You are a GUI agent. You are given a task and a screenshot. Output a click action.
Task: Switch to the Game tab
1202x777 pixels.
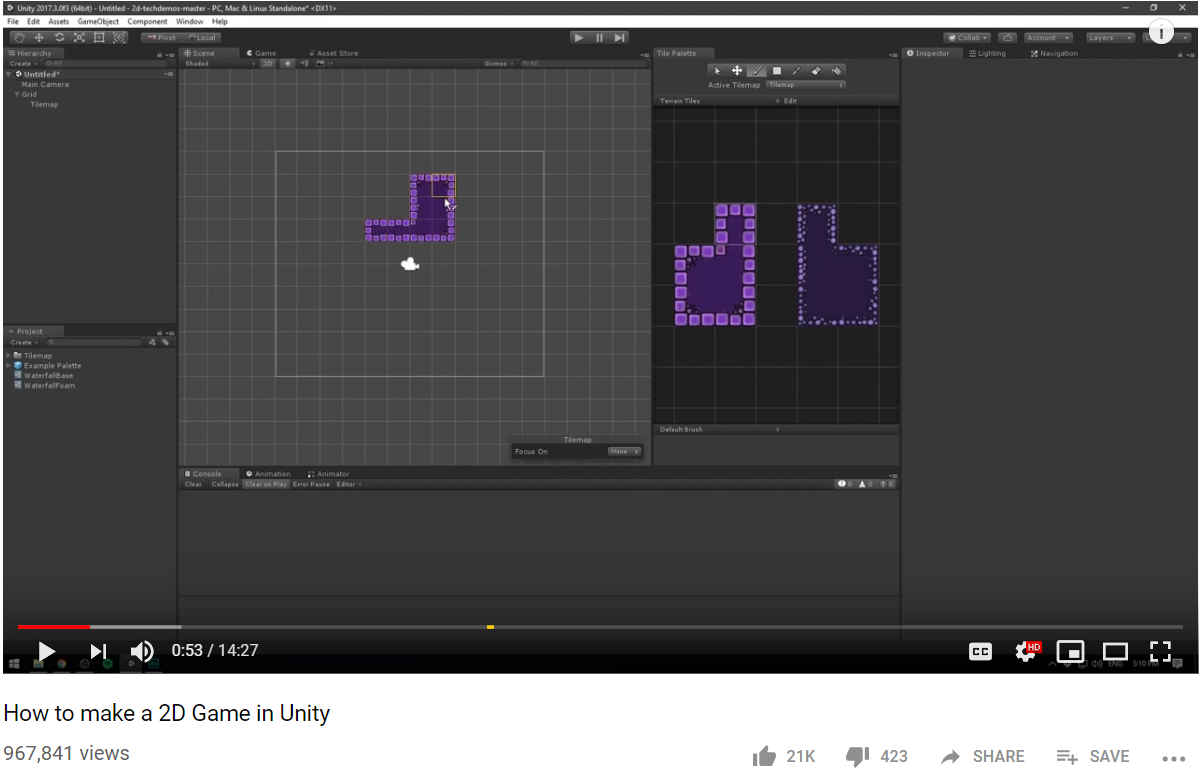point(262,53)
